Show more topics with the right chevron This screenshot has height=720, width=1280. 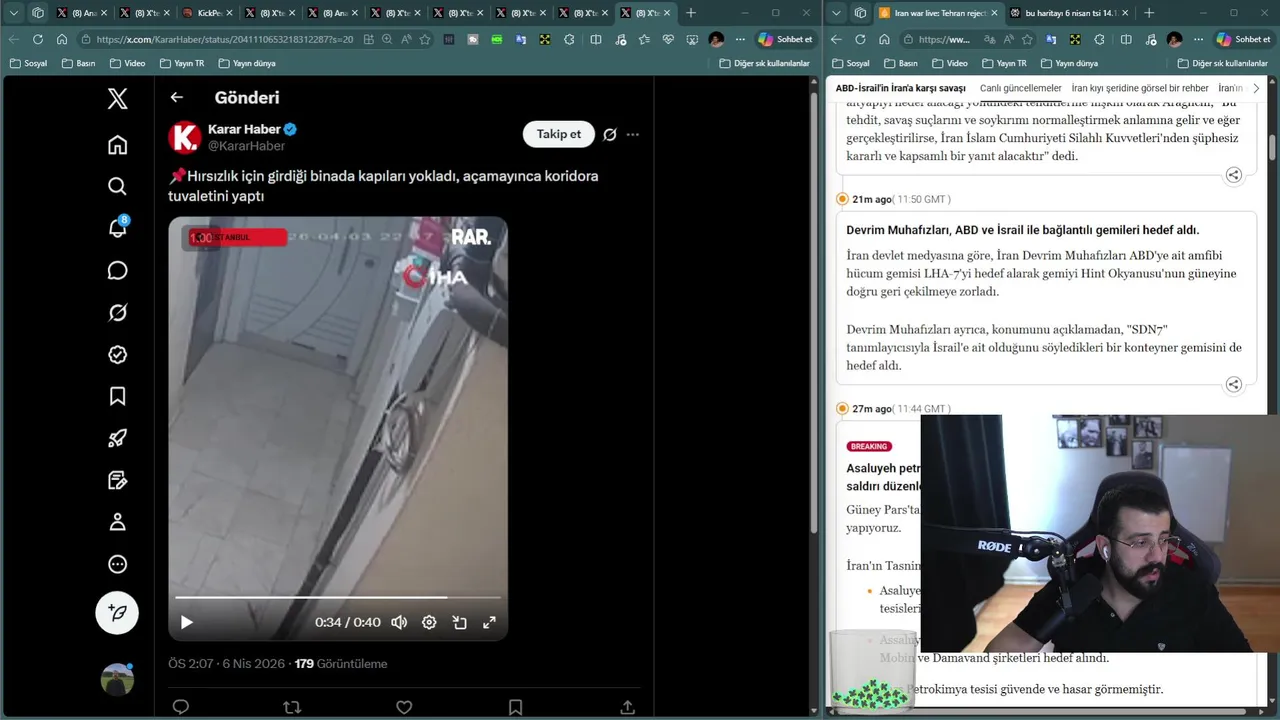point(1256,88)
